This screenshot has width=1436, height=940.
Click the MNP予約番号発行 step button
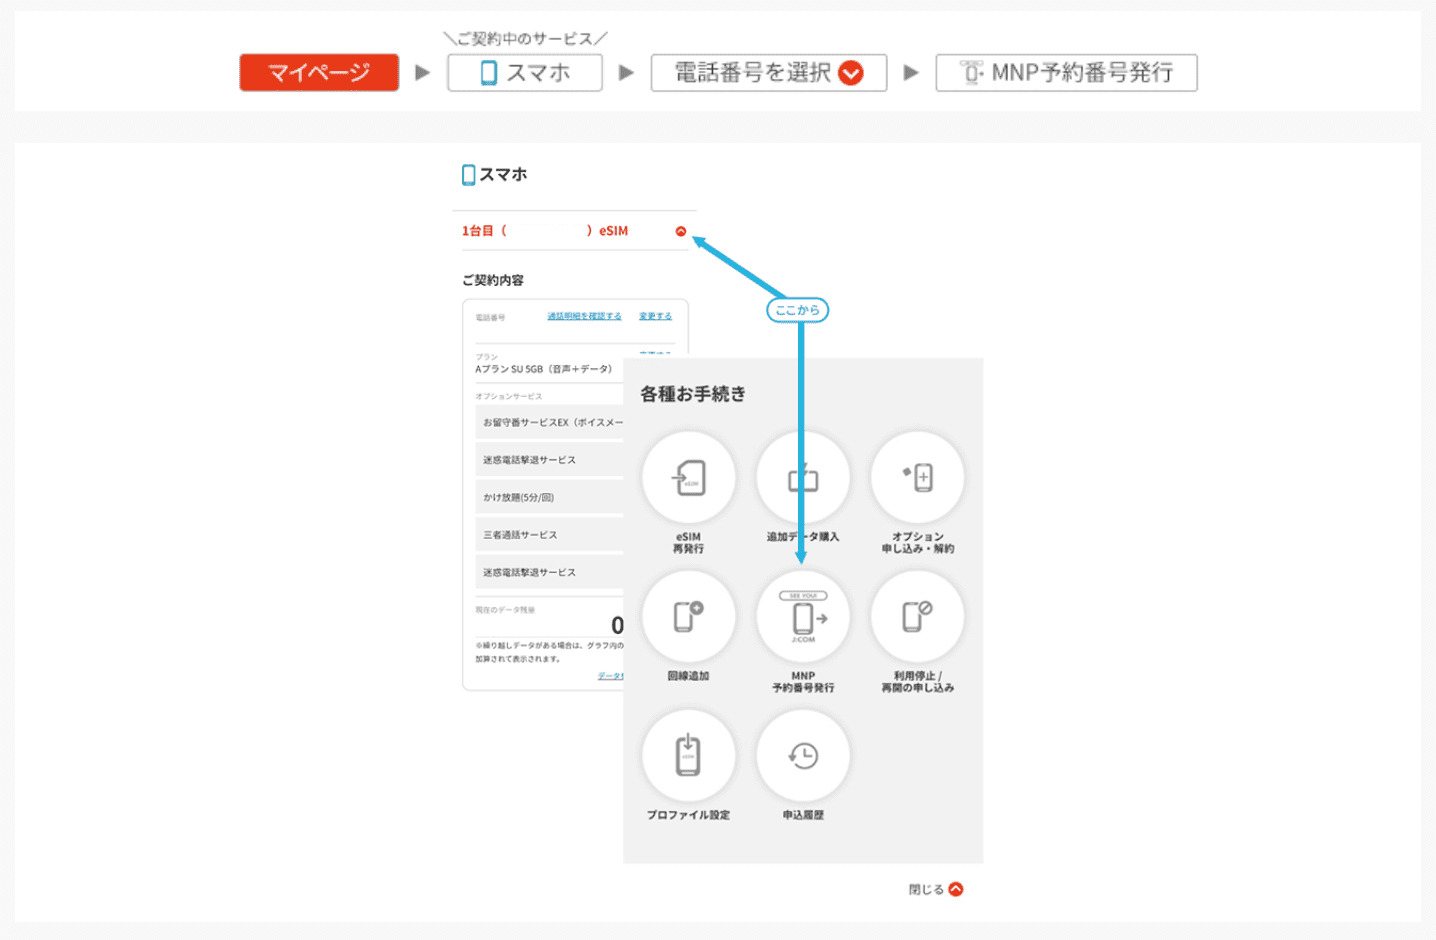pos(1066,73)
